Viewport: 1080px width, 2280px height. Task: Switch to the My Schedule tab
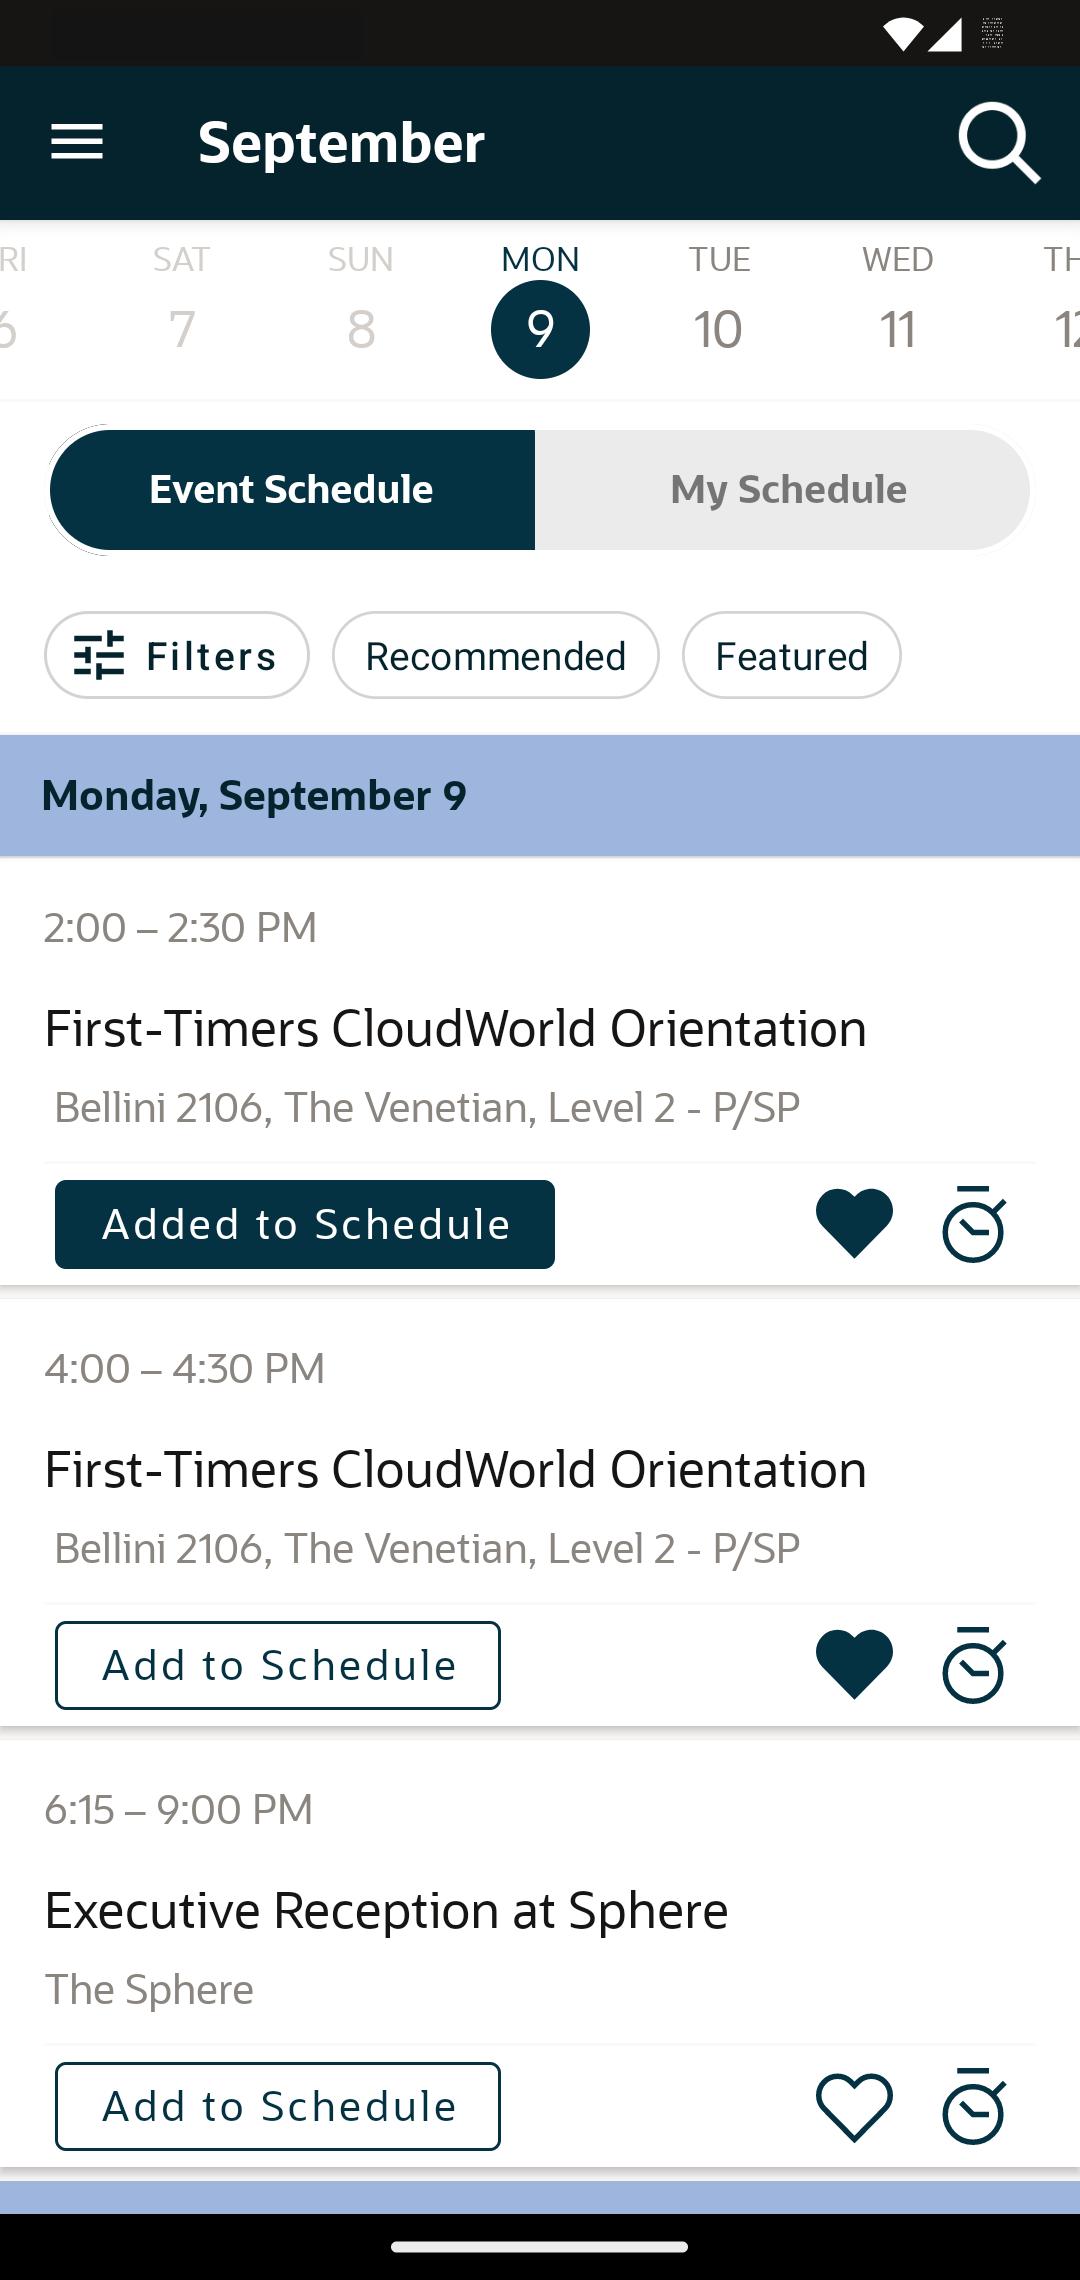click(x=788, y=490)
